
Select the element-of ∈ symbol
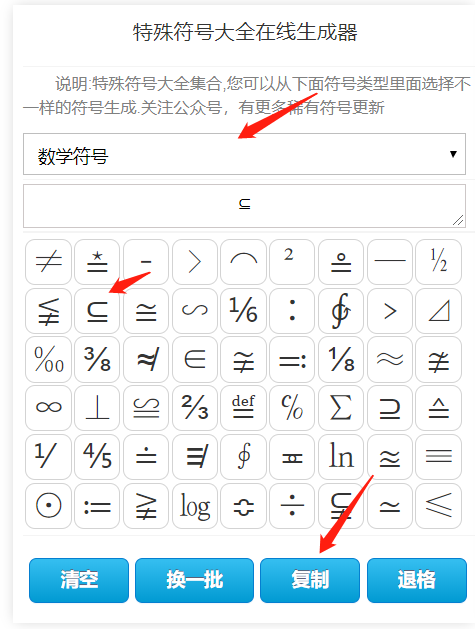tap(195, 359)
